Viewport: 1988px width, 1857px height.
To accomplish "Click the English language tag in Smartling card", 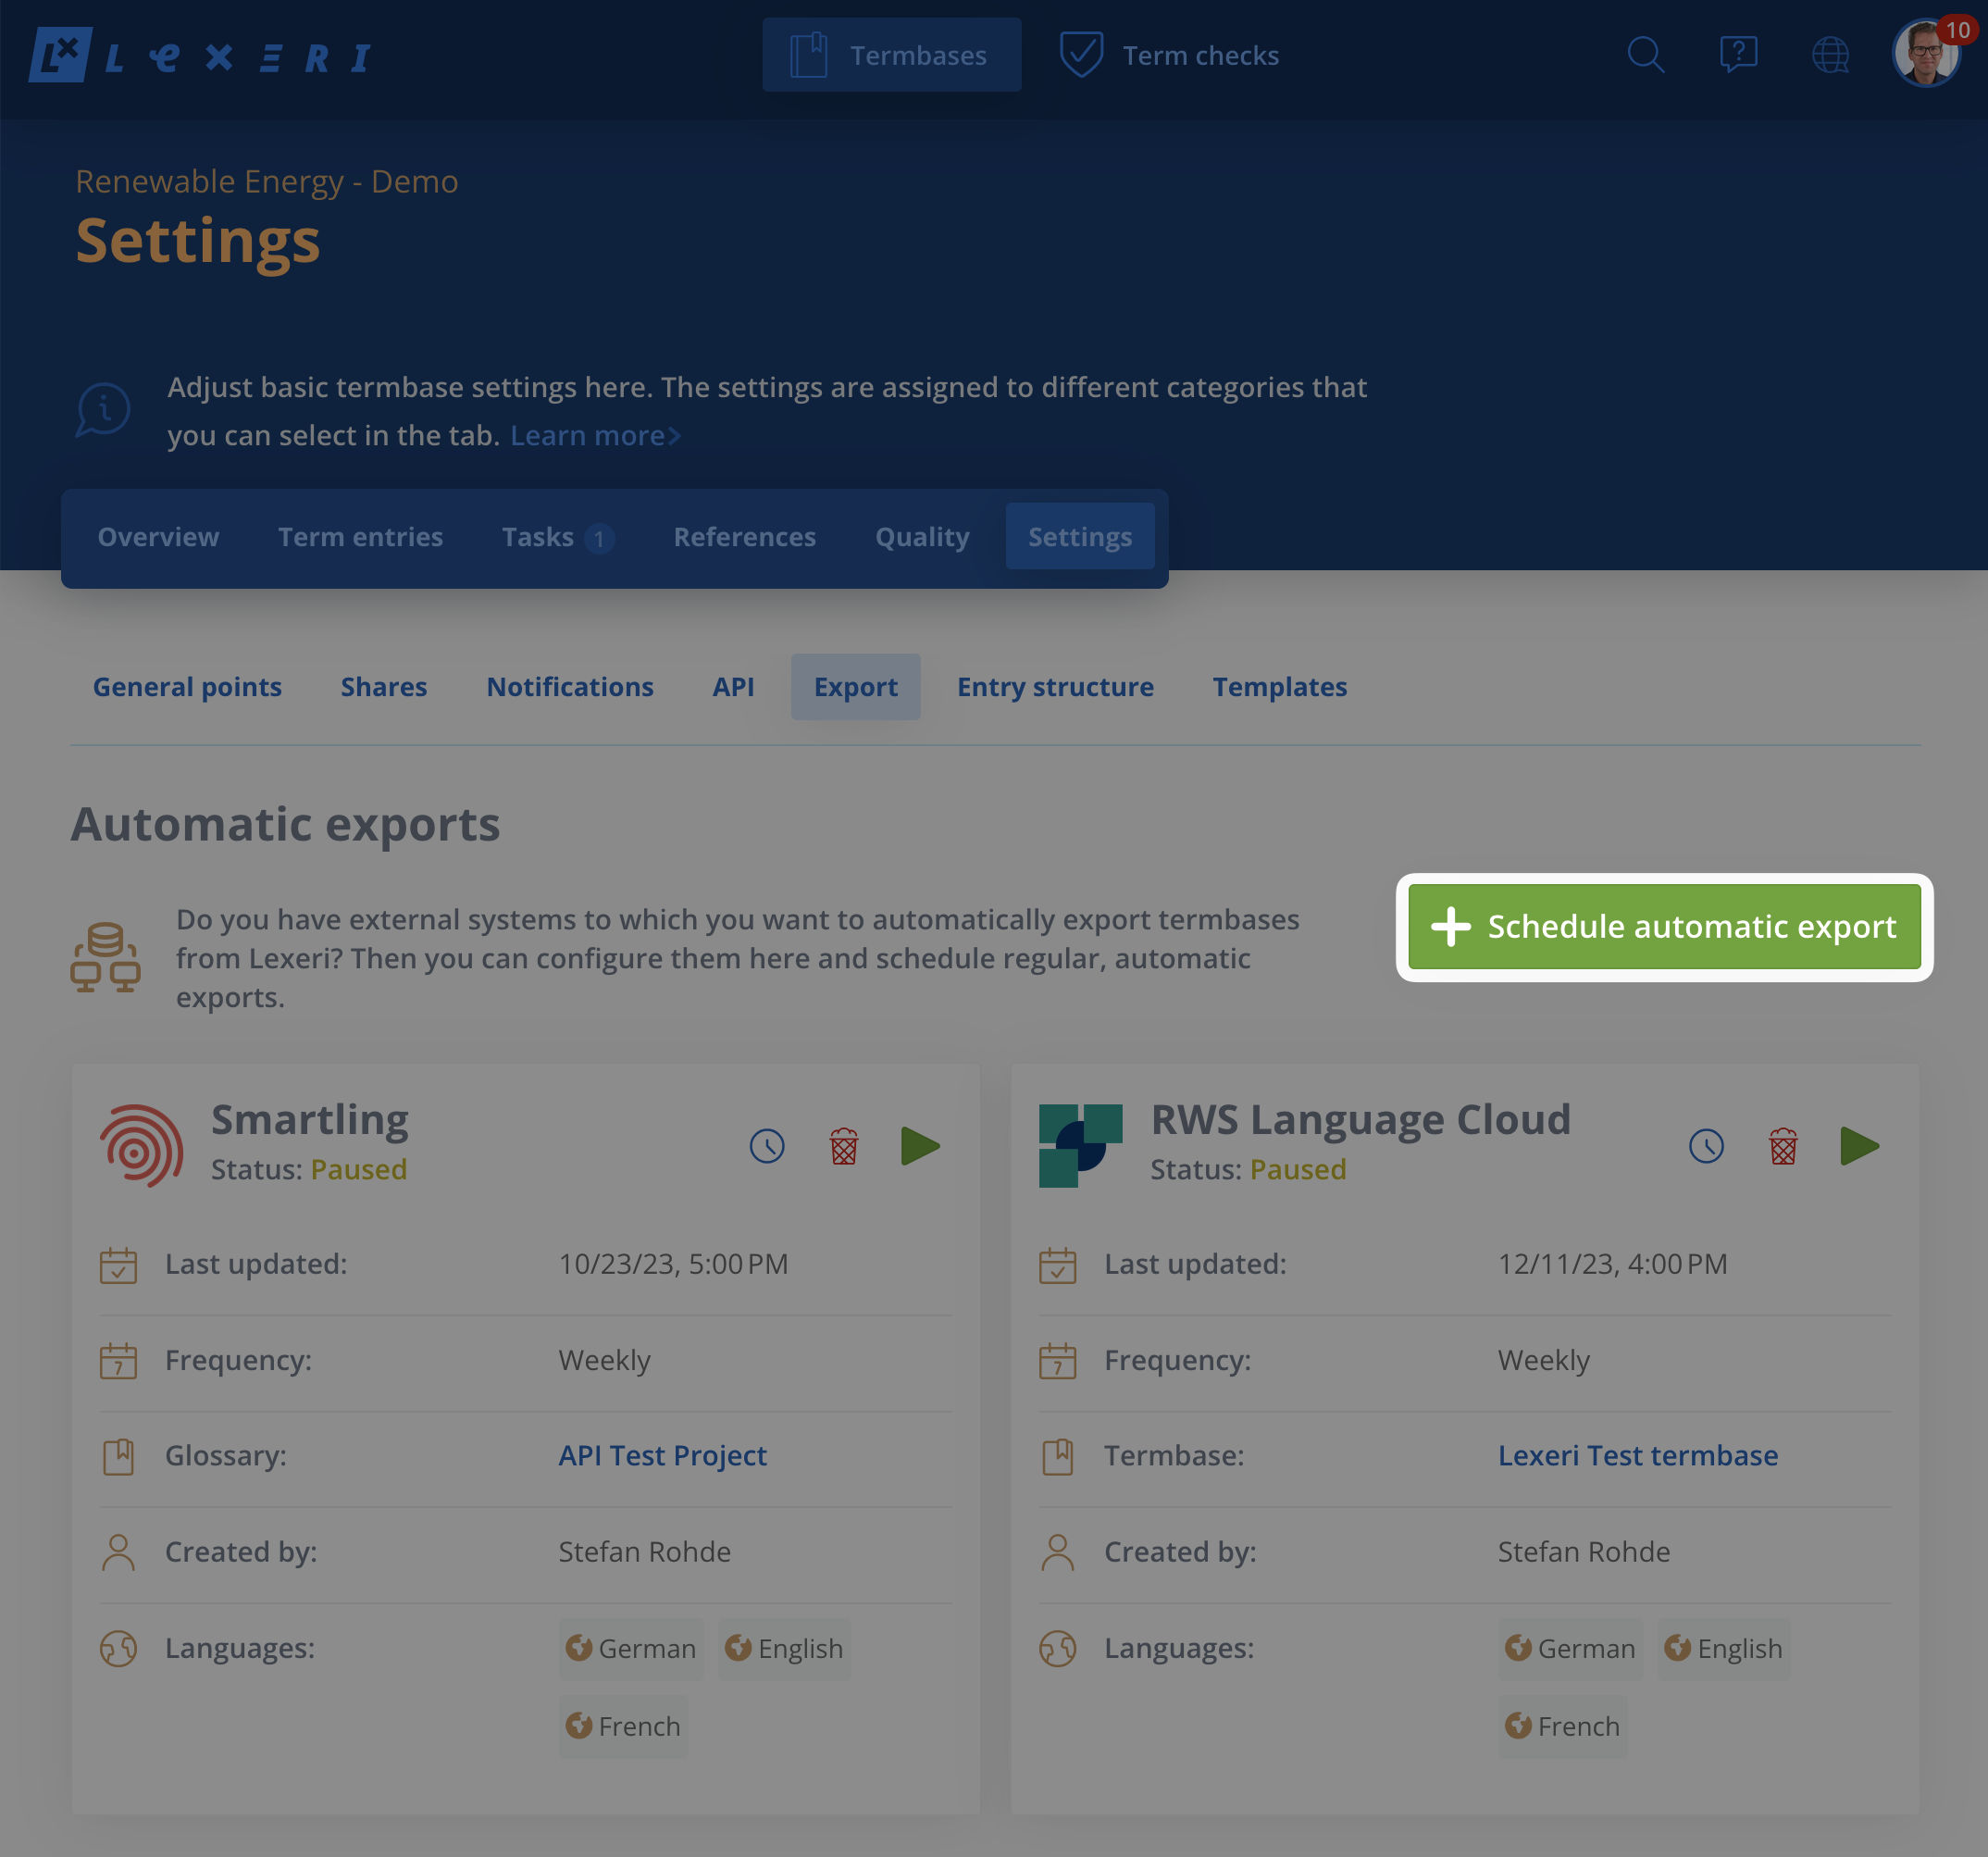I will 784,1649.
